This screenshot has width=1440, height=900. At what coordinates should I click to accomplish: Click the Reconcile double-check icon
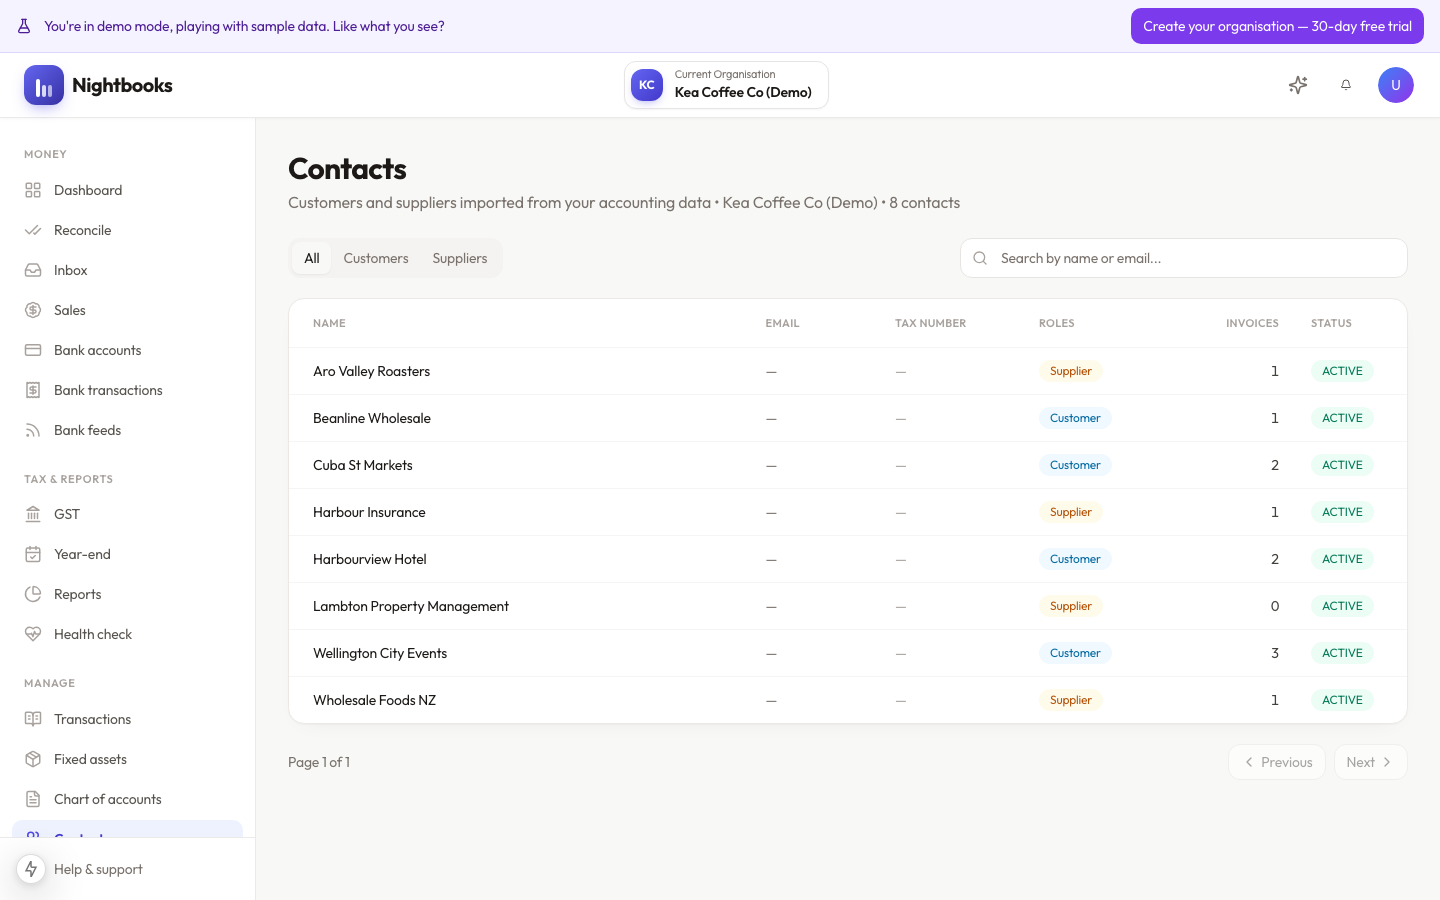pyautogui.click(x=33, y=230)
